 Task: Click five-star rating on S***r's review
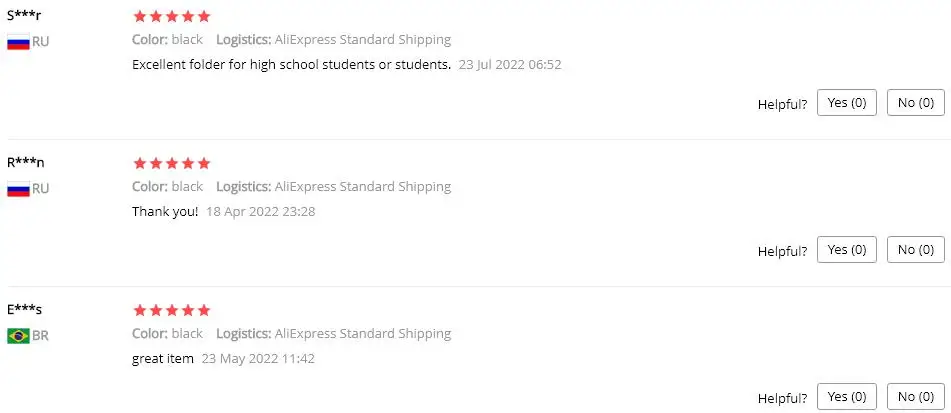click(171, 17)
